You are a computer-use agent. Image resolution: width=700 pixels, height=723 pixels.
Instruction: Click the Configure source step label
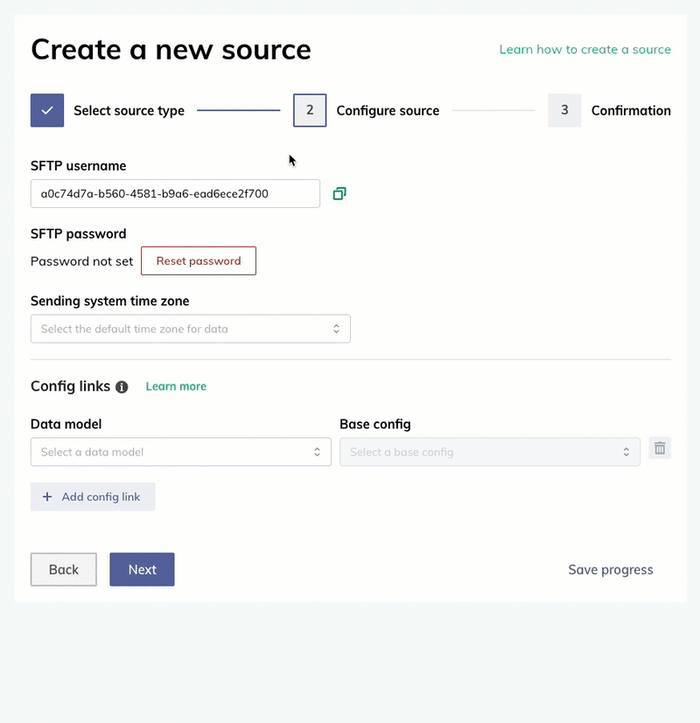point(388,111)
